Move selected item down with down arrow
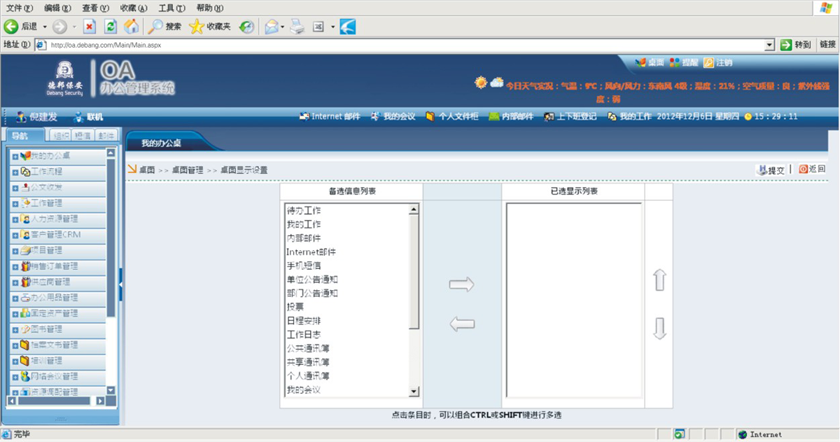Image resolution: width=840 pixels, height=442 pixels. [x=659, y=328]
